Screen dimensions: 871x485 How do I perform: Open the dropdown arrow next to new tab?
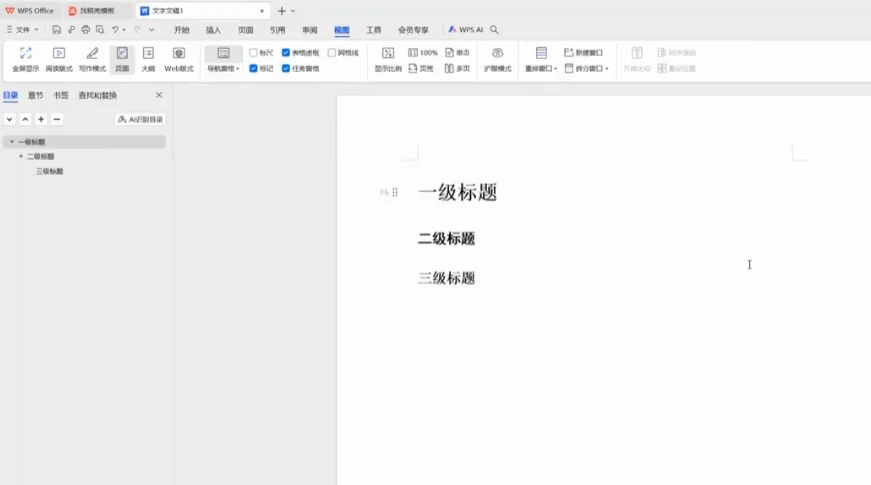coord(293,11)
